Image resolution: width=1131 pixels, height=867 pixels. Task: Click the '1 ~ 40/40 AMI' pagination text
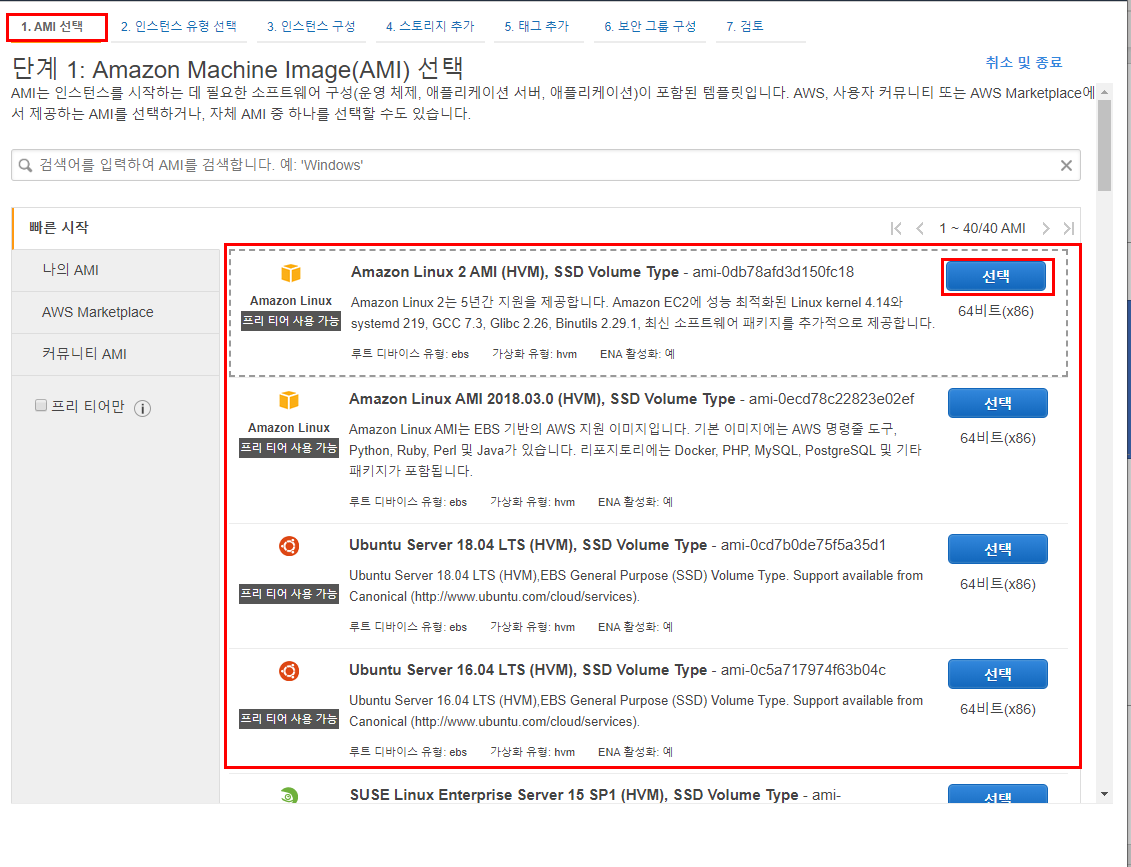tap(982, 229)
